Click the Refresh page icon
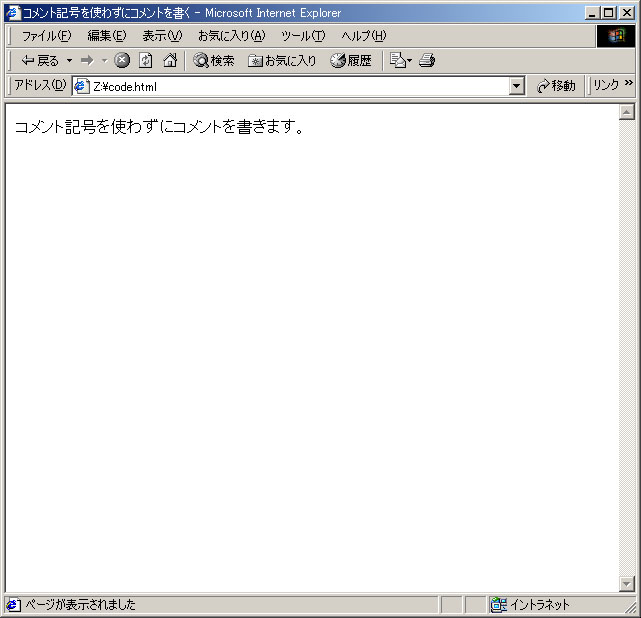 (x=146, y=60)
